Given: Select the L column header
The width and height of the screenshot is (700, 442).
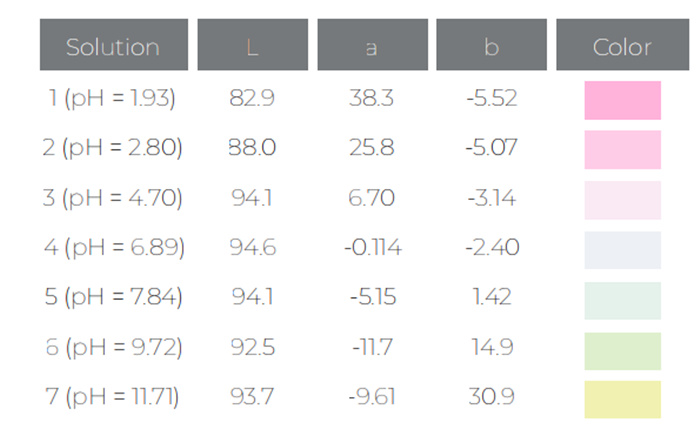Looking at the screenshot, I should (x=252, y=46).
